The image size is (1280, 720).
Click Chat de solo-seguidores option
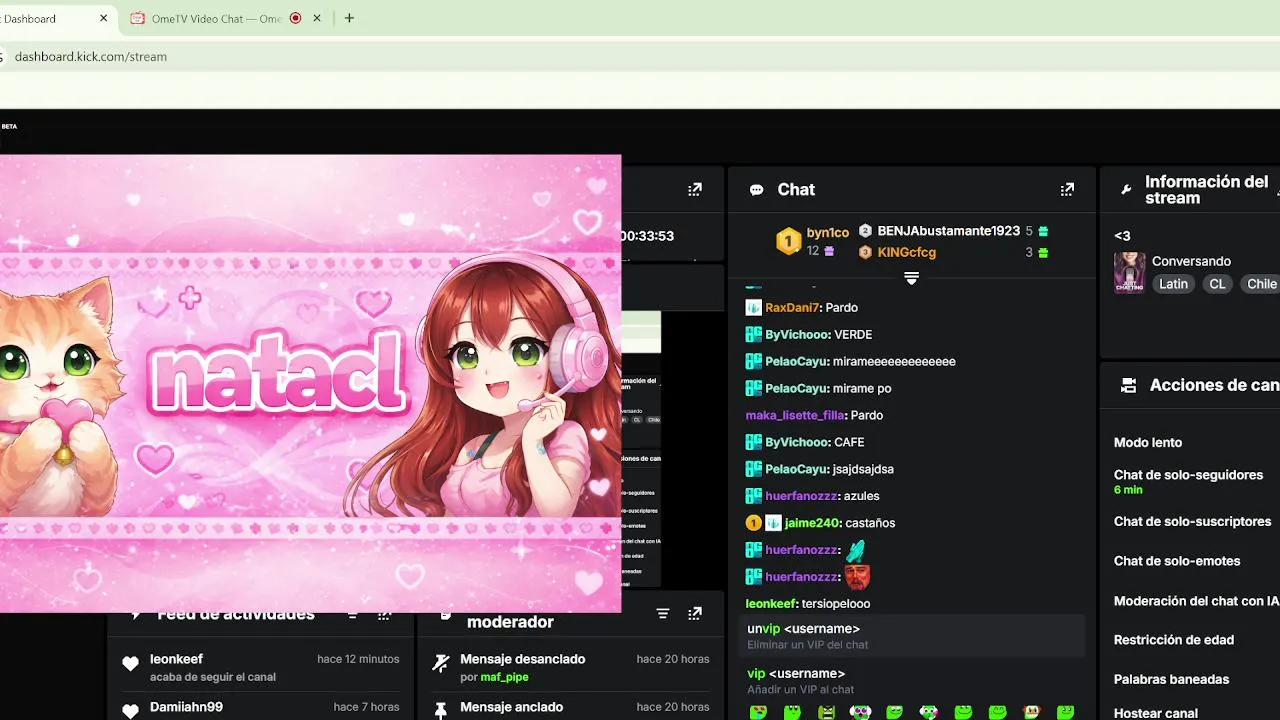(x=1188, y=475)
